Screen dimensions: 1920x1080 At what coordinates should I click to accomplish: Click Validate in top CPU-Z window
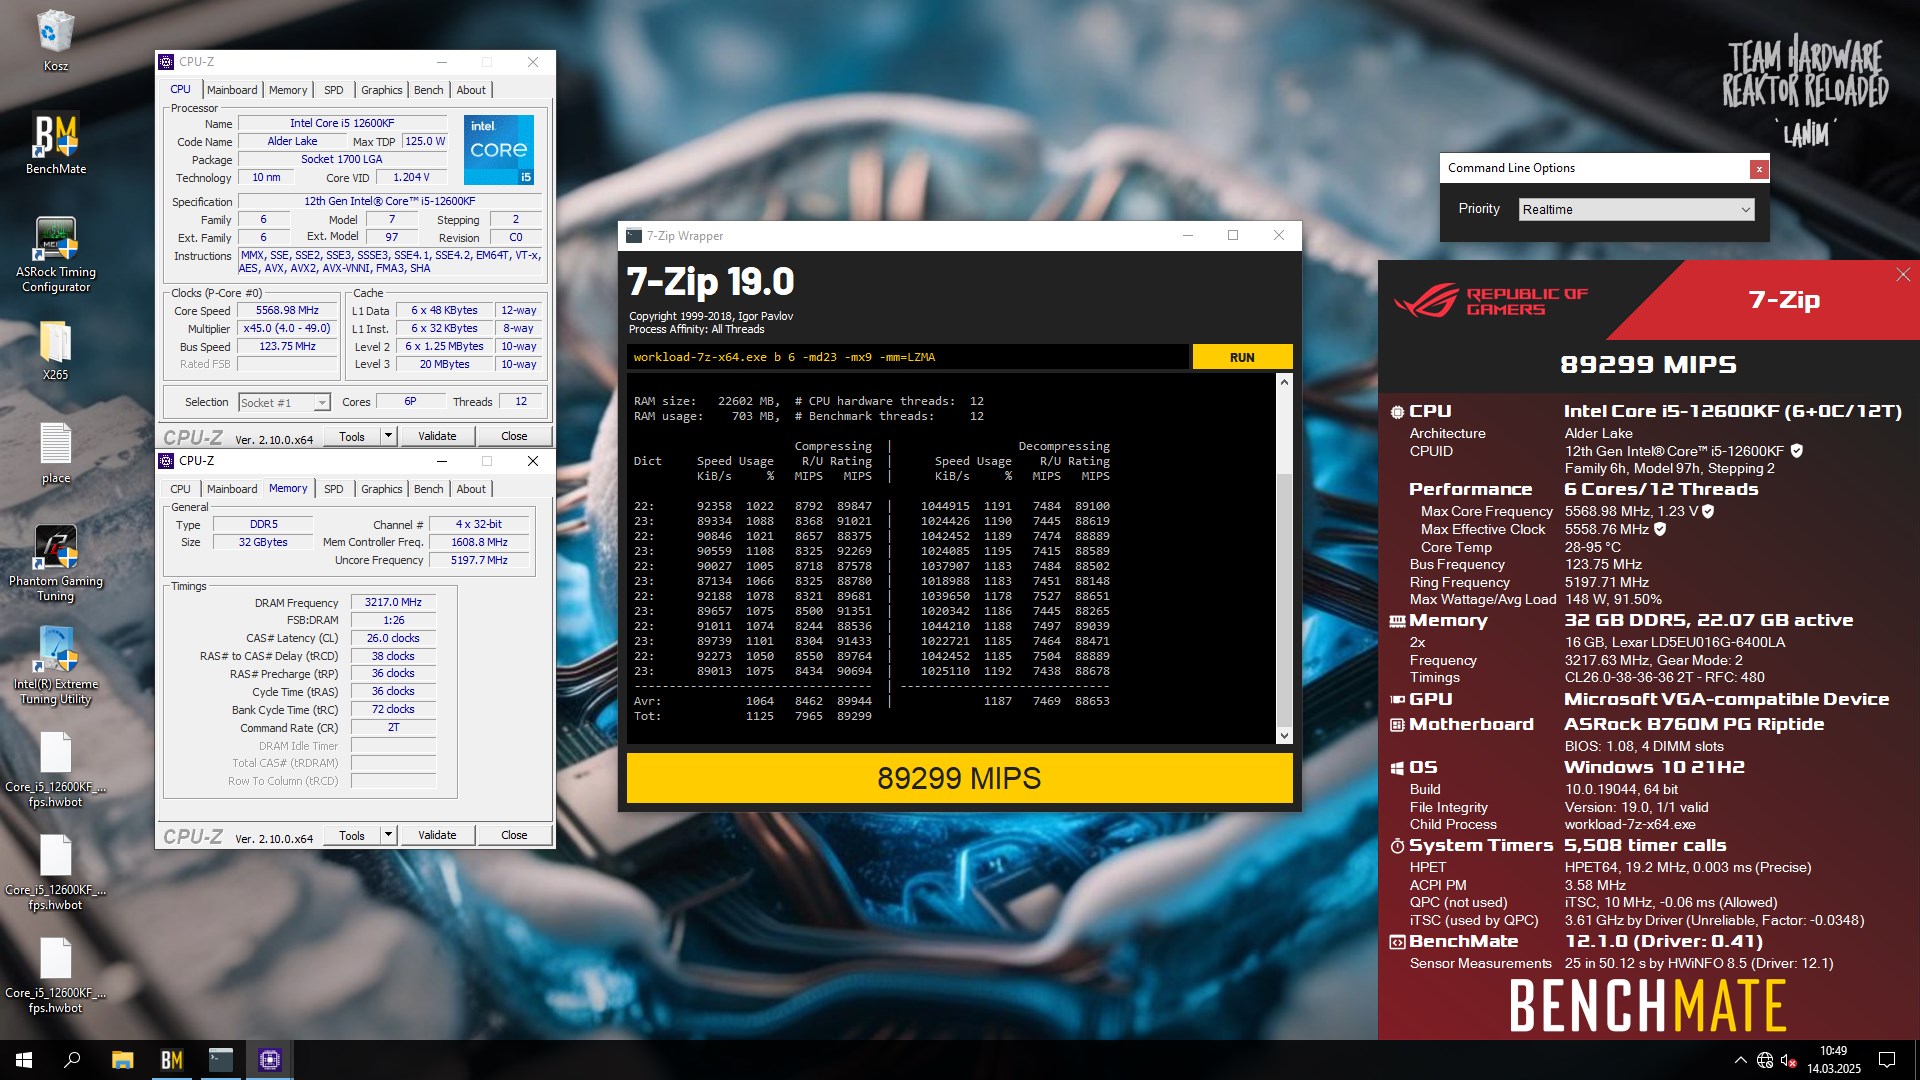click(437, 436)
